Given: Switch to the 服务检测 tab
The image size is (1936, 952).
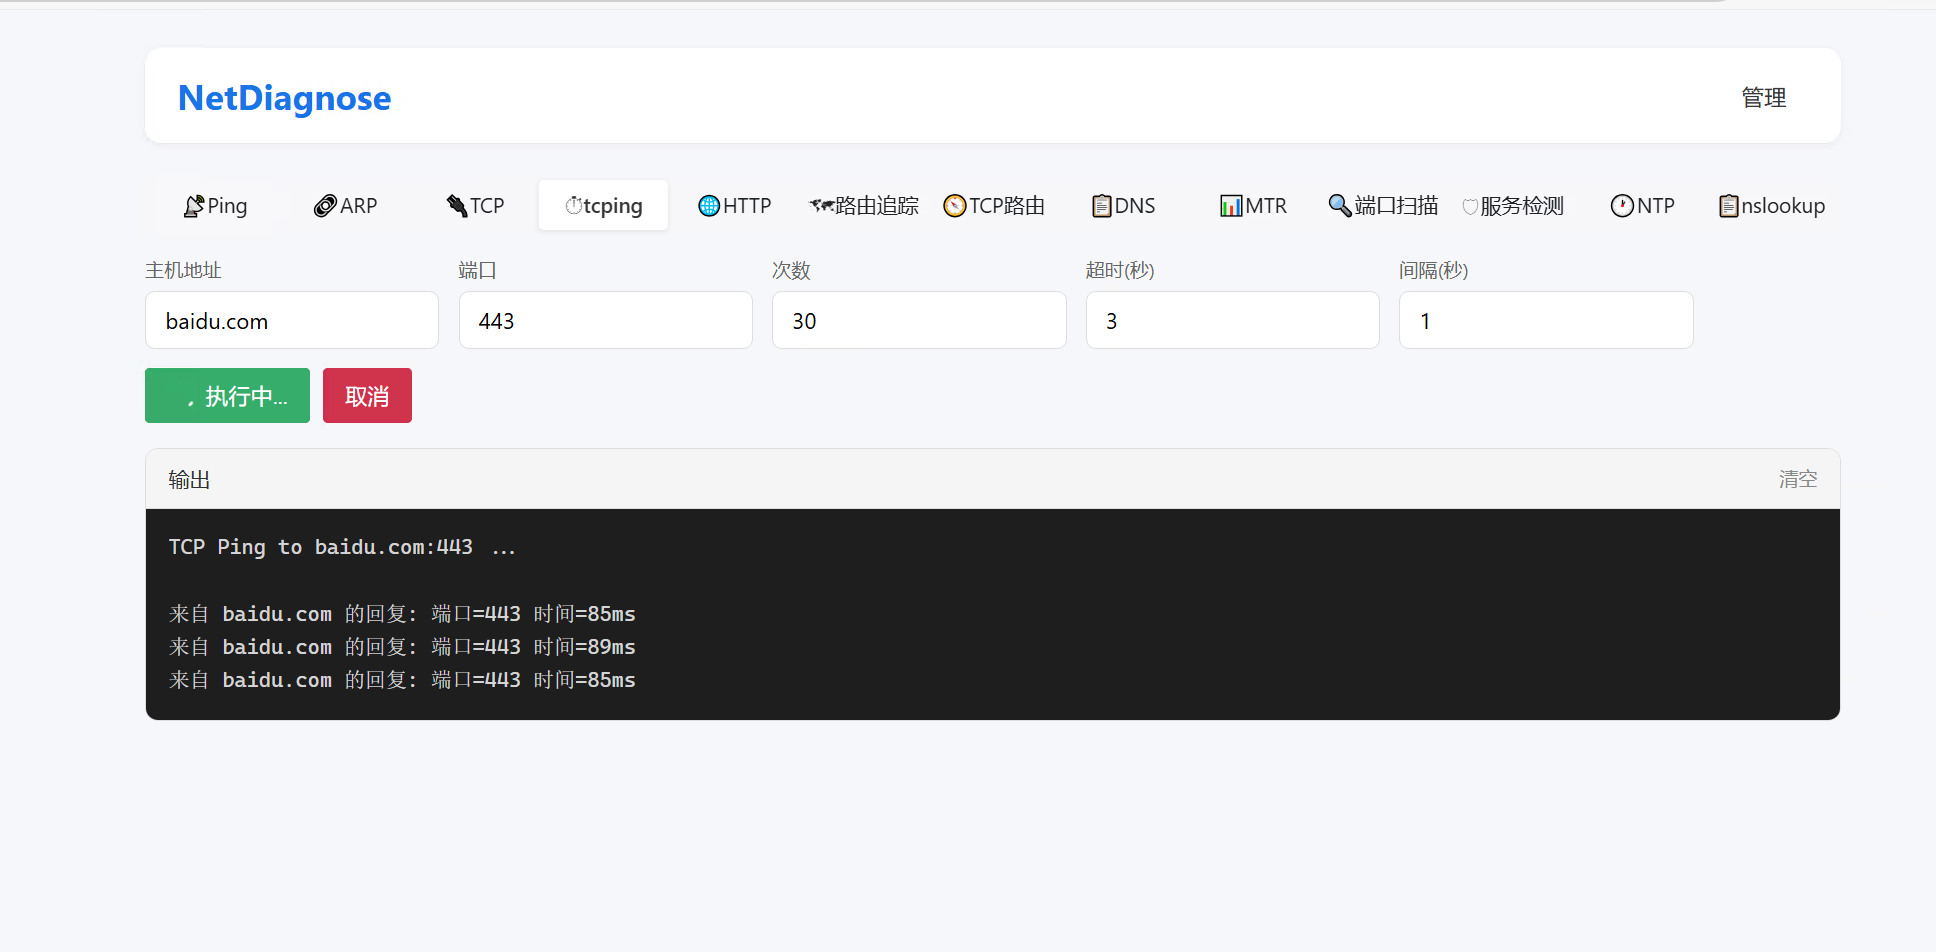Looking at the screenshot, I should point(1513,206).
